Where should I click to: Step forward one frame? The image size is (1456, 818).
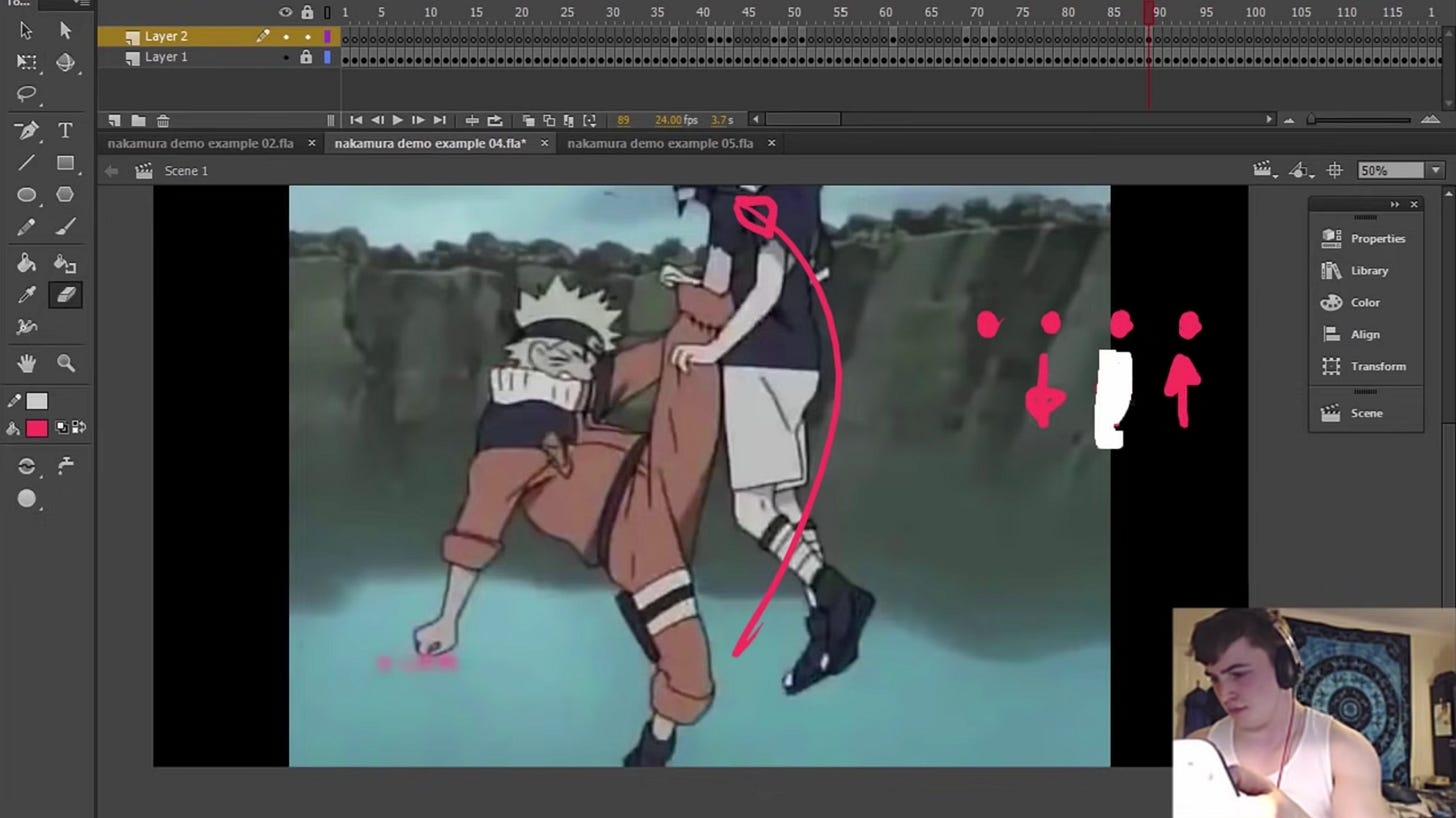[x=418, y=120]
